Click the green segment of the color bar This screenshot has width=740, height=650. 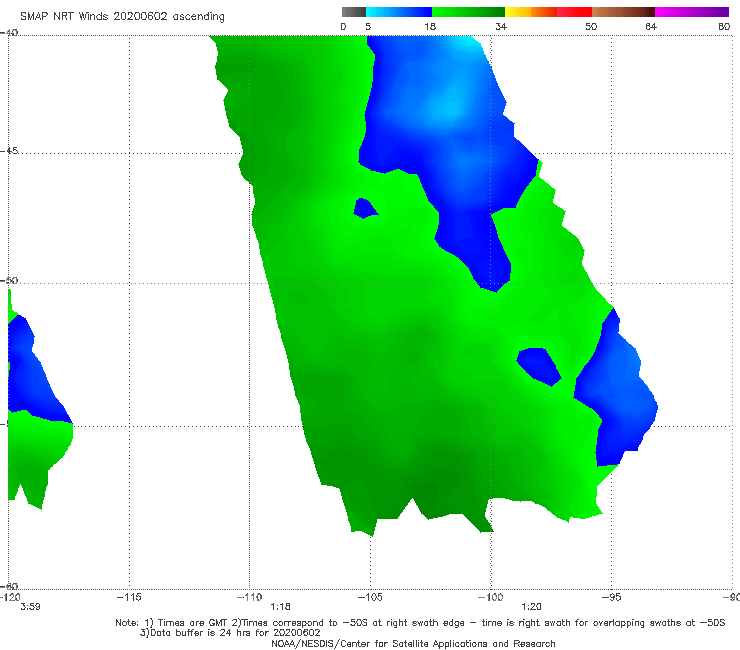pos(468,12)
